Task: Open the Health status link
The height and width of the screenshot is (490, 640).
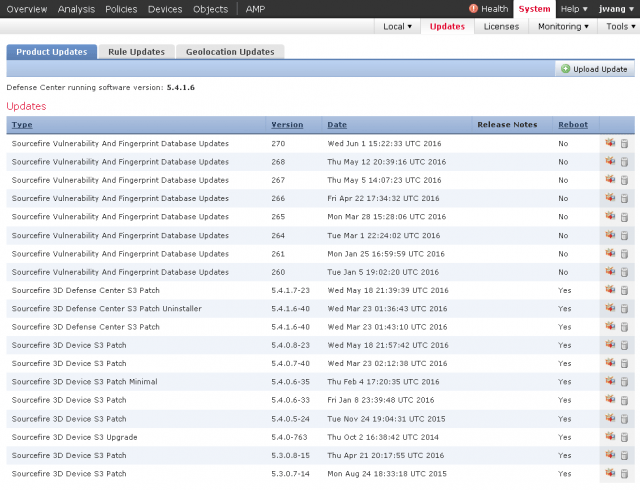Action: (x=495, y=9)
